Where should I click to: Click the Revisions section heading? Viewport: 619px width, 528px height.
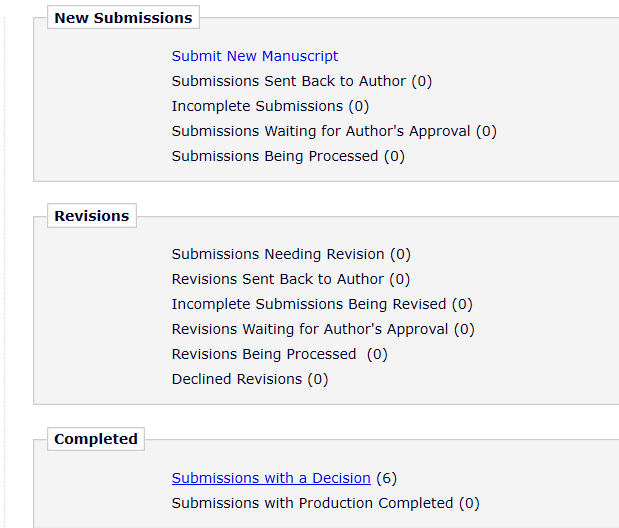coord(92,216)
